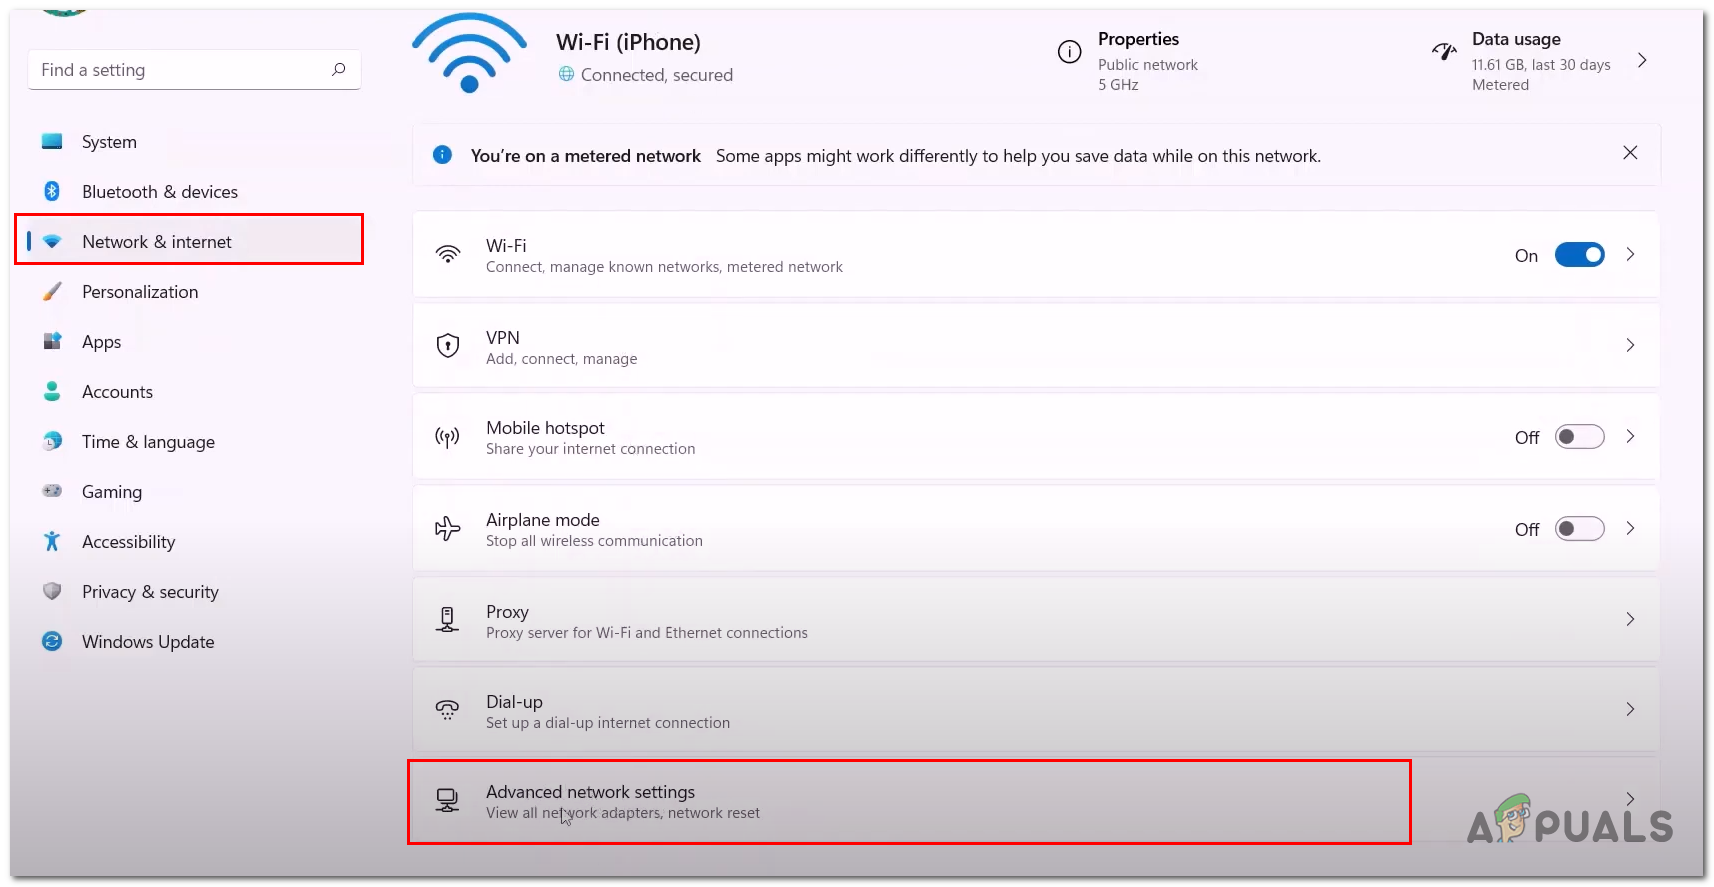Click the Airplane mode plane icon
1714x887 pixels.
point(448,529)
